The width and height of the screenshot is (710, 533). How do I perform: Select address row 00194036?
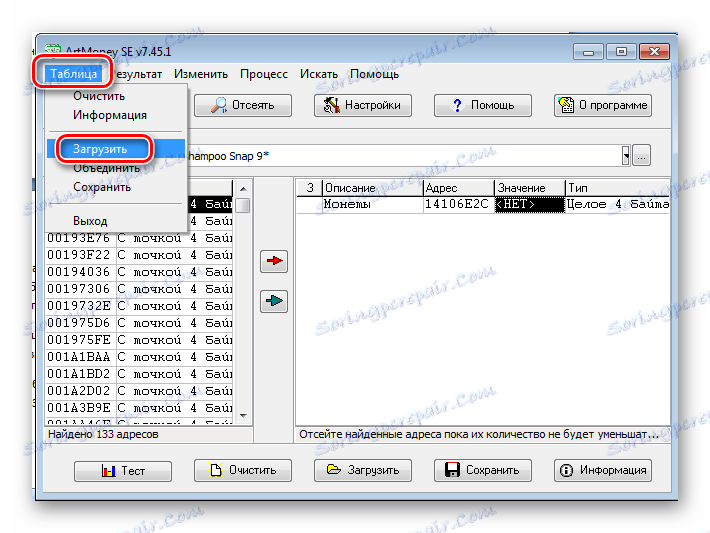[139, 272]
